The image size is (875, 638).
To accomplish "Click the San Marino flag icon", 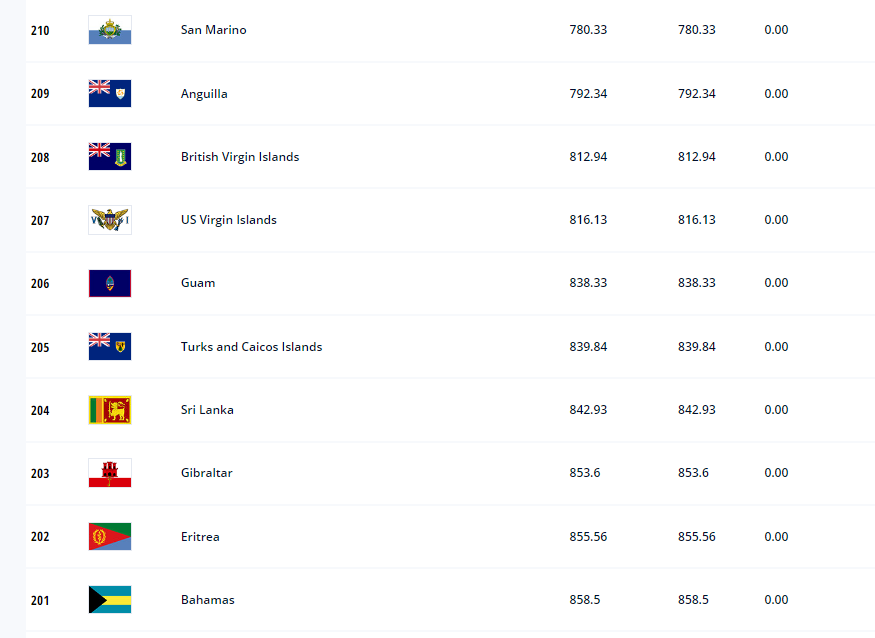I will coord(110,30).
